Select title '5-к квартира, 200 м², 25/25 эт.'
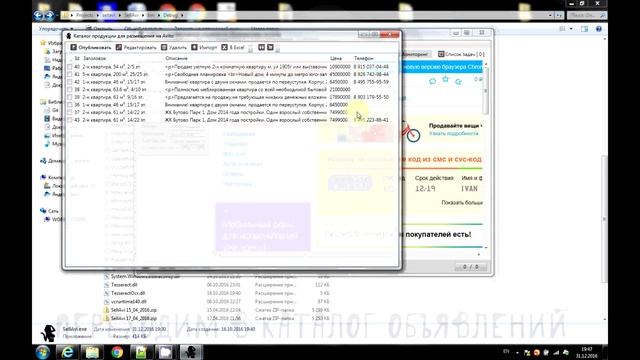 click(x=116, y=74)
